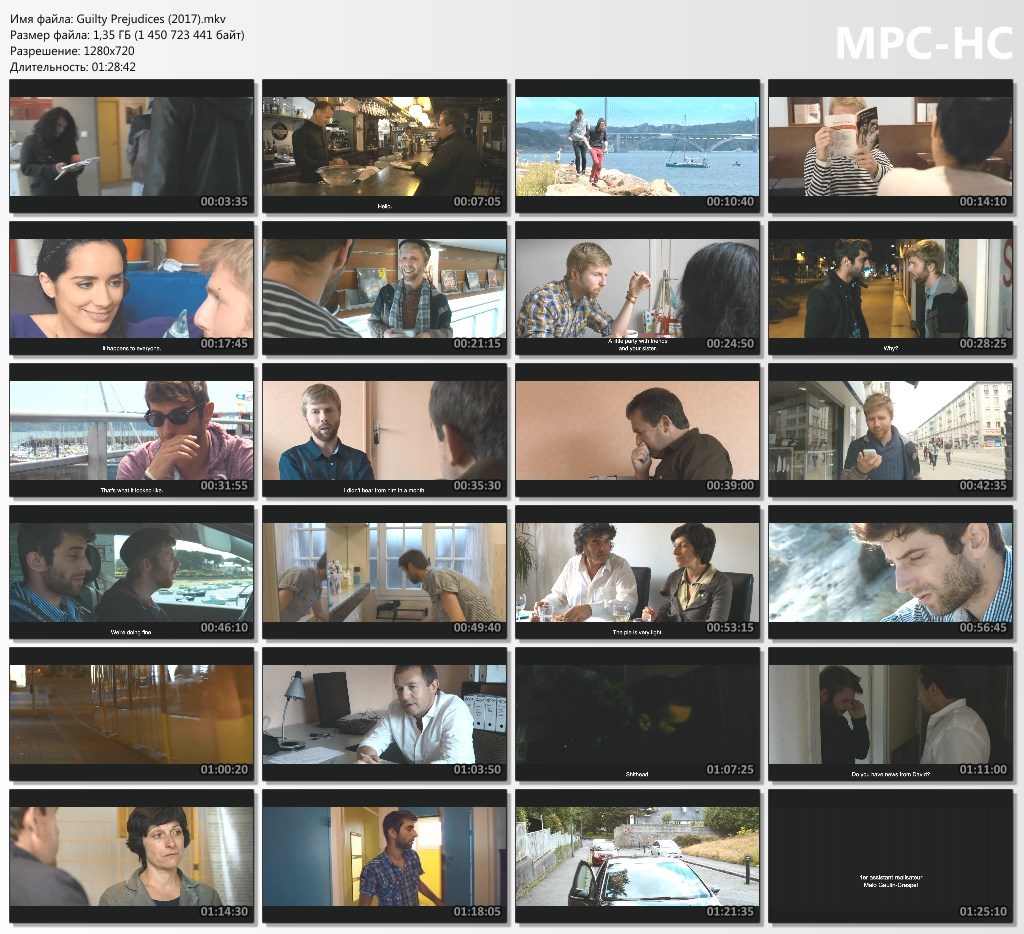Click the file name text Guilty Prejudices (2017).mkv
This screenshot has width=1024, height=934.
coord(151,19)
